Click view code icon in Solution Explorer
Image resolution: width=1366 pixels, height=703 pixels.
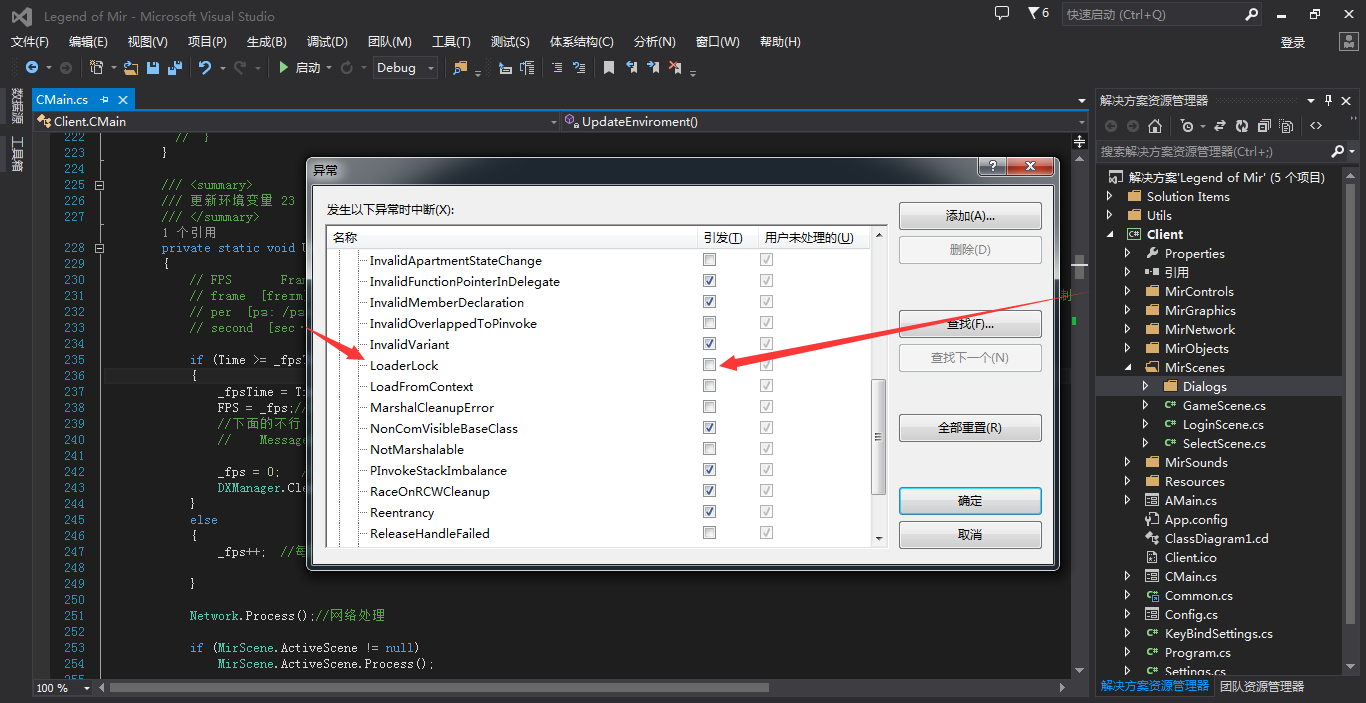tap(1316, 126)
